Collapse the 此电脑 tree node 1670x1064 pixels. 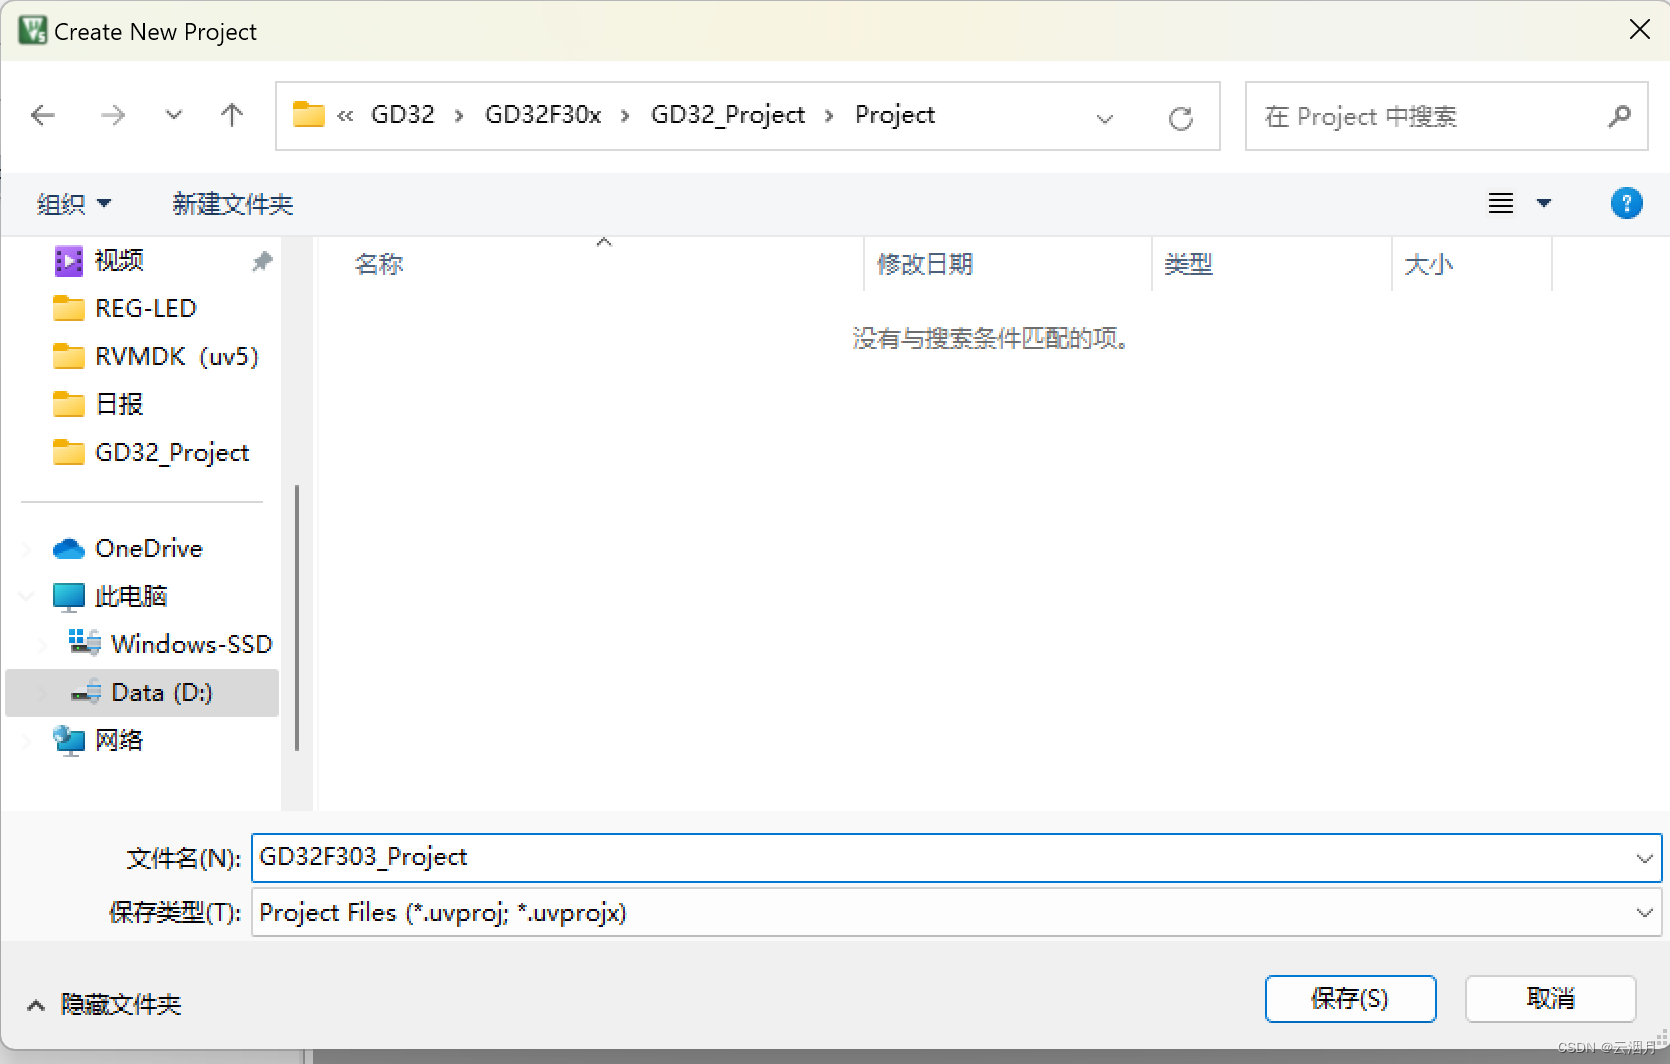(x=27, y=597)
